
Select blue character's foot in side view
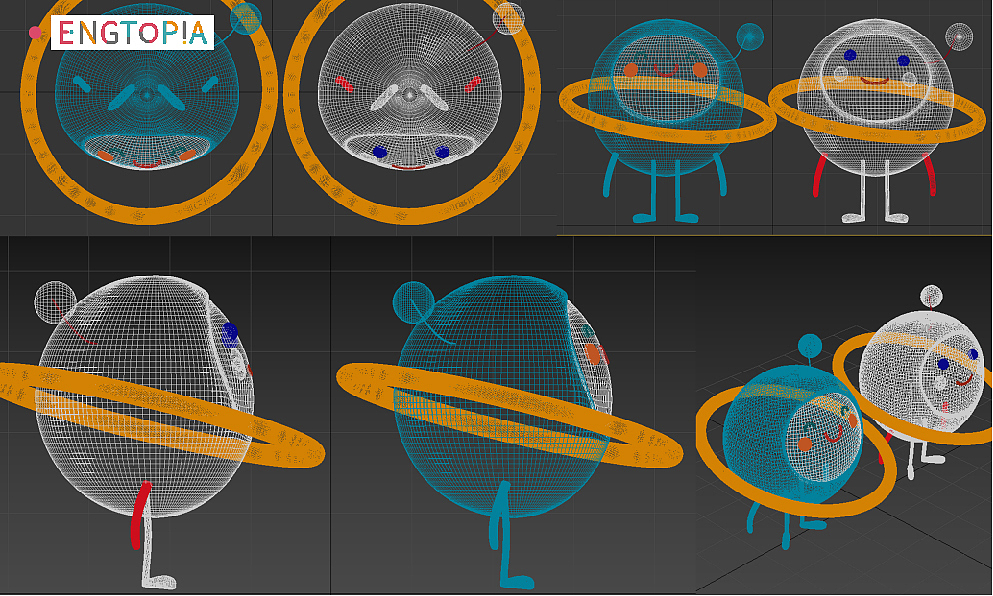click(516, 580)
